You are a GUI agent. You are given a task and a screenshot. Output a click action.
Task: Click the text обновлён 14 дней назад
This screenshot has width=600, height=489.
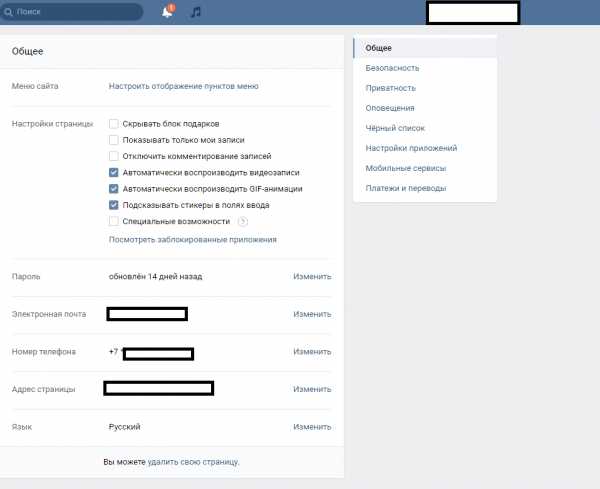point(155,276)
